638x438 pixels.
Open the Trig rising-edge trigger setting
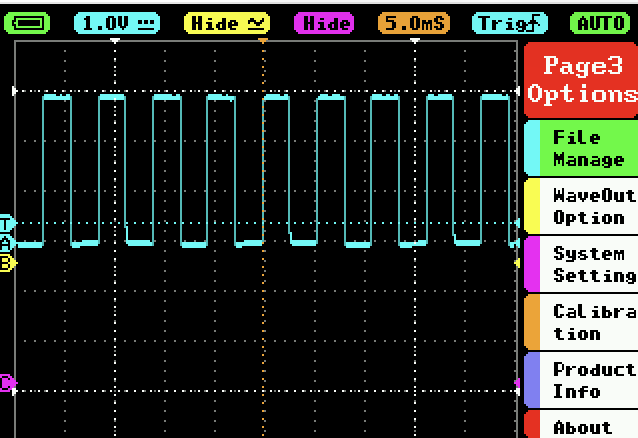(x=509, y=23)
